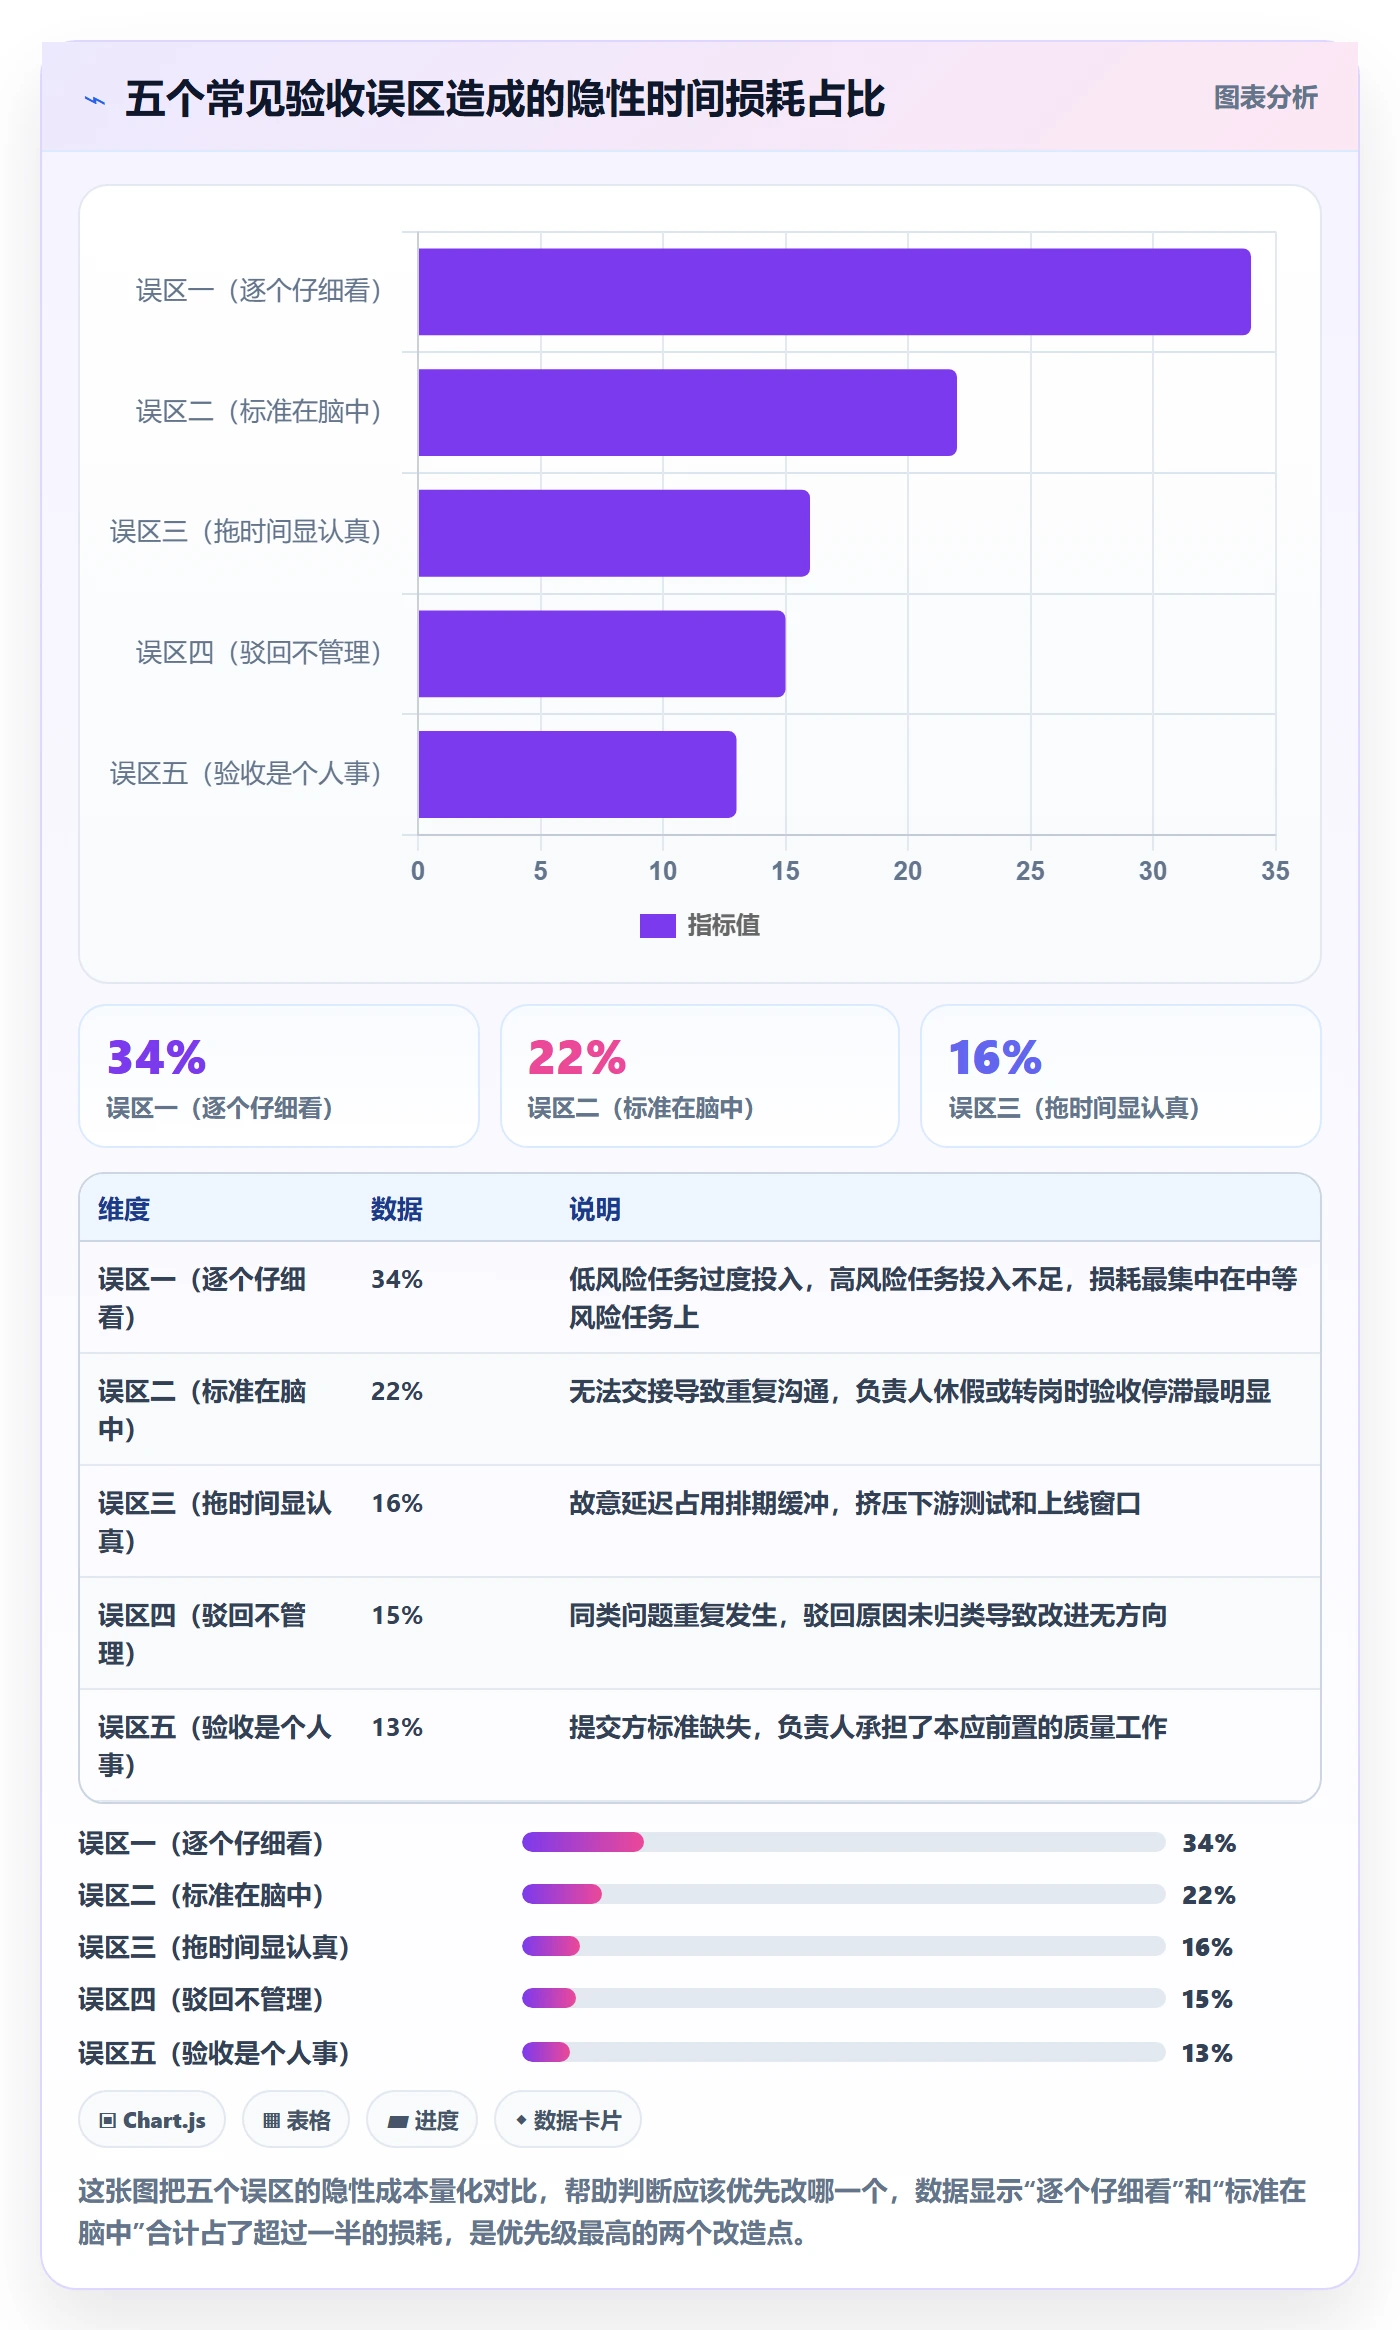This screenshot has height=2330, width=1400.
Task: Open the 22% data card
Action: coord(700,1076)
